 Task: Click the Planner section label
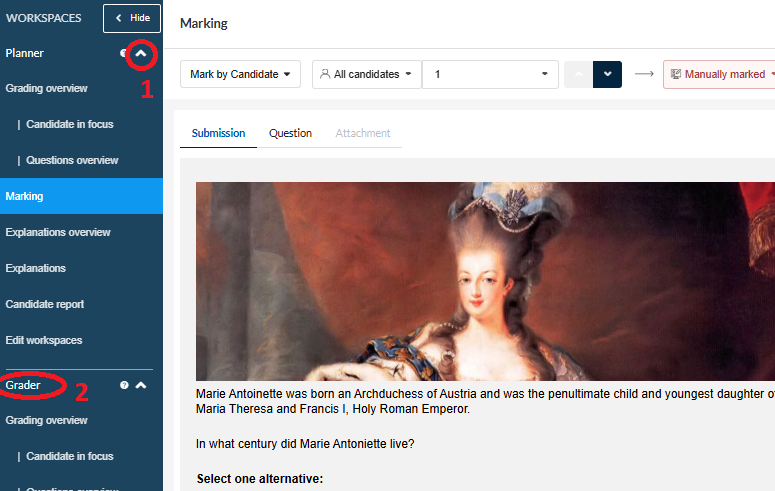(x=25, y=53)
